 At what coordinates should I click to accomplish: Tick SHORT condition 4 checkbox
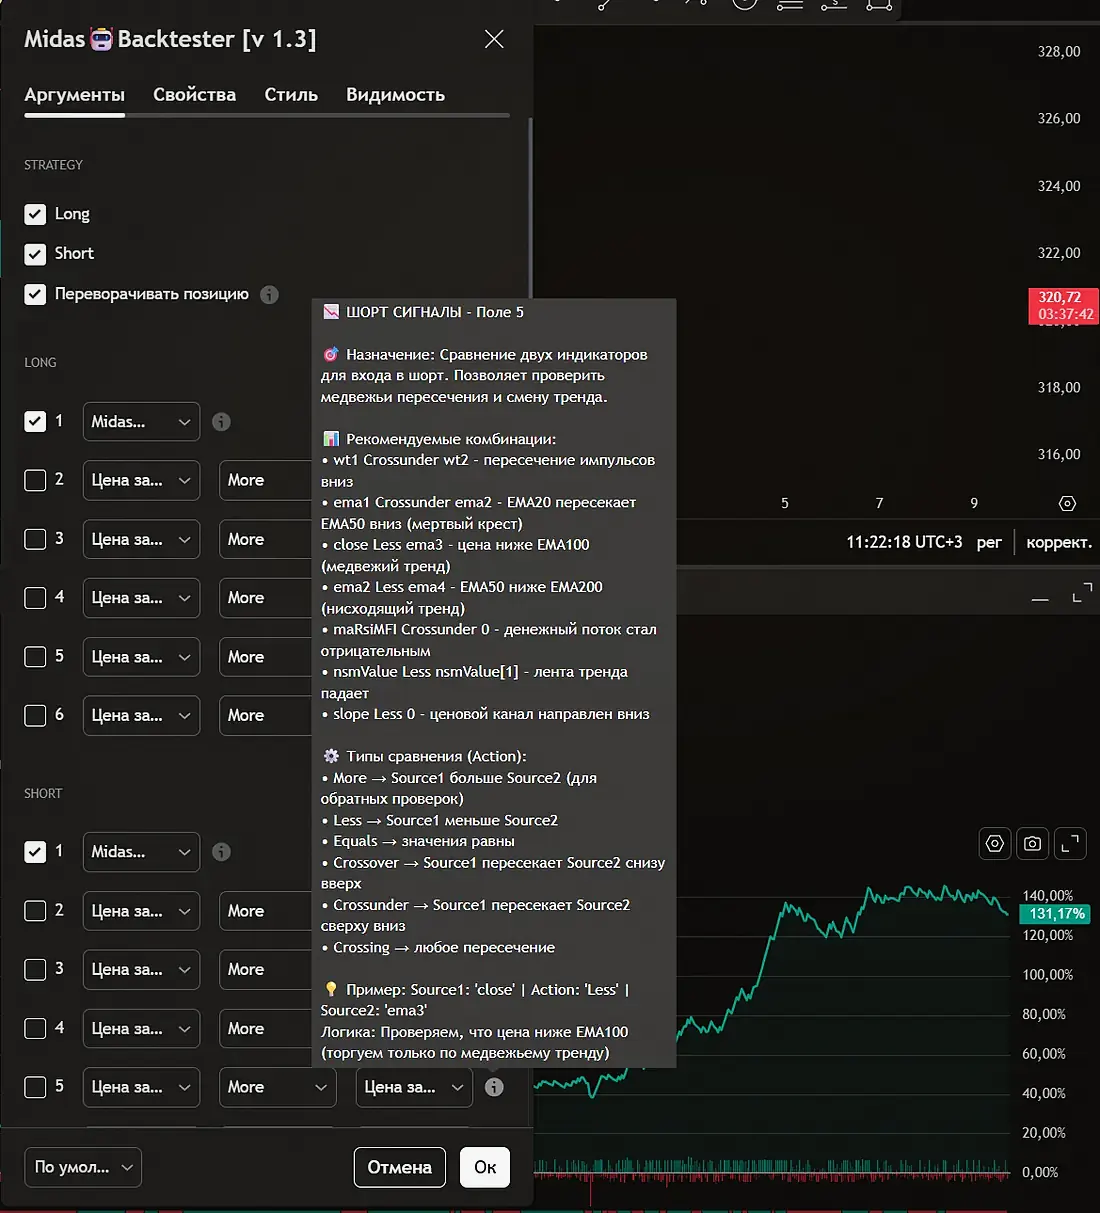pos(35,1028)
